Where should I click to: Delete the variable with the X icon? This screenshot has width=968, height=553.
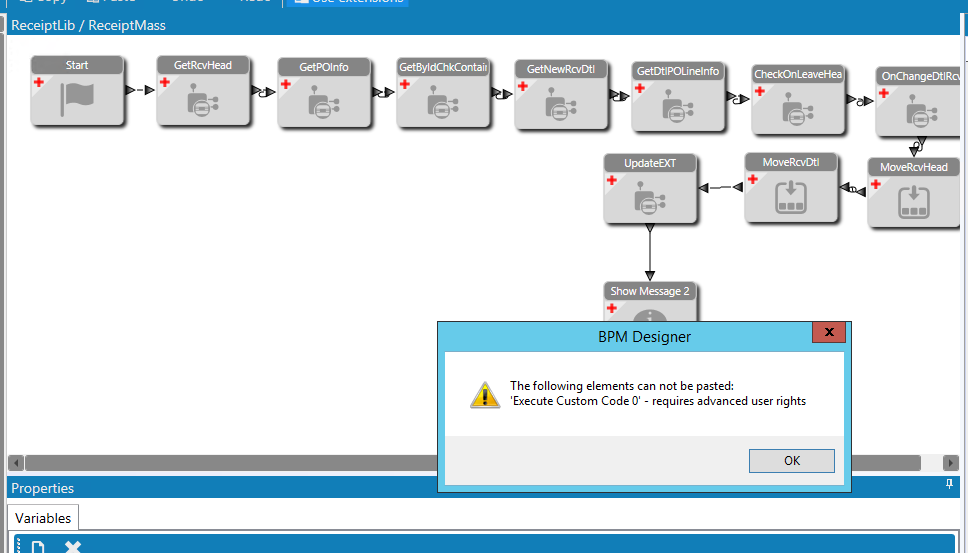click(73, 547)
